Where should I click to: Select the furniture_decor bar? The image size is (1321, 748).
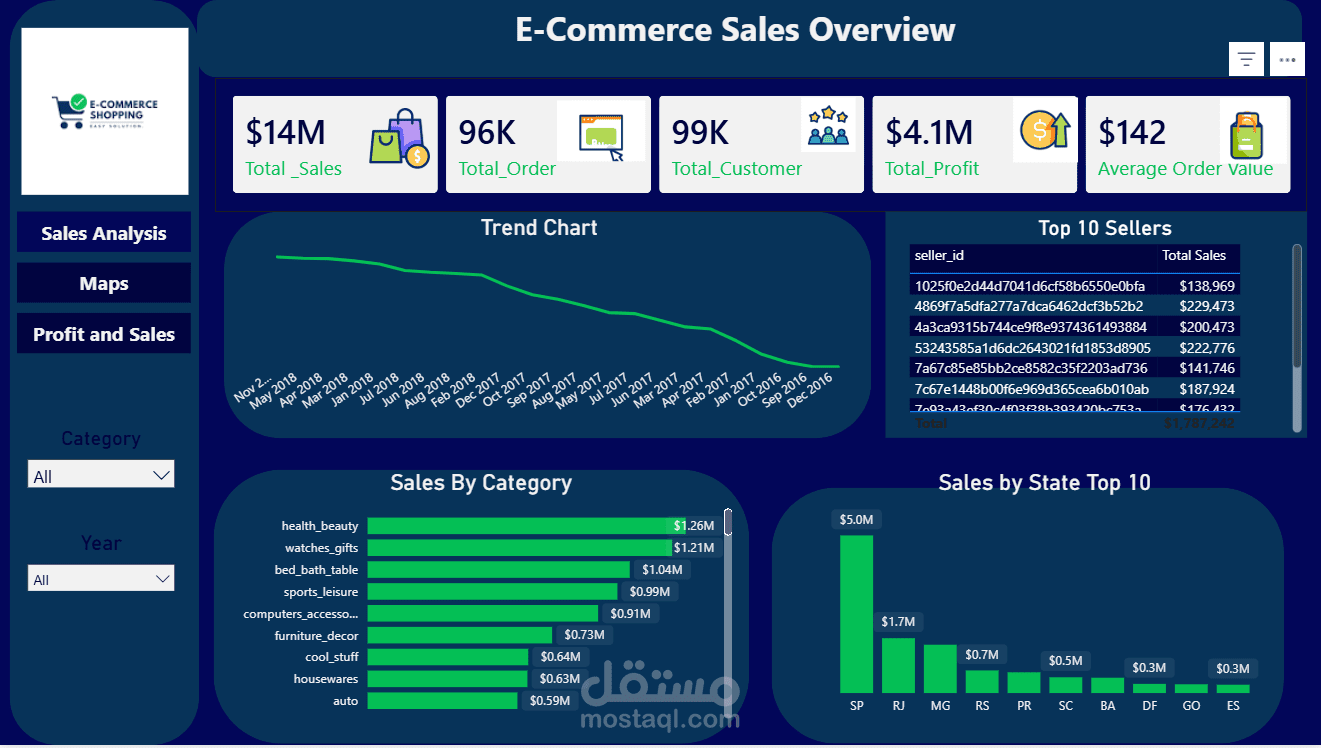[x=459, y=635]
